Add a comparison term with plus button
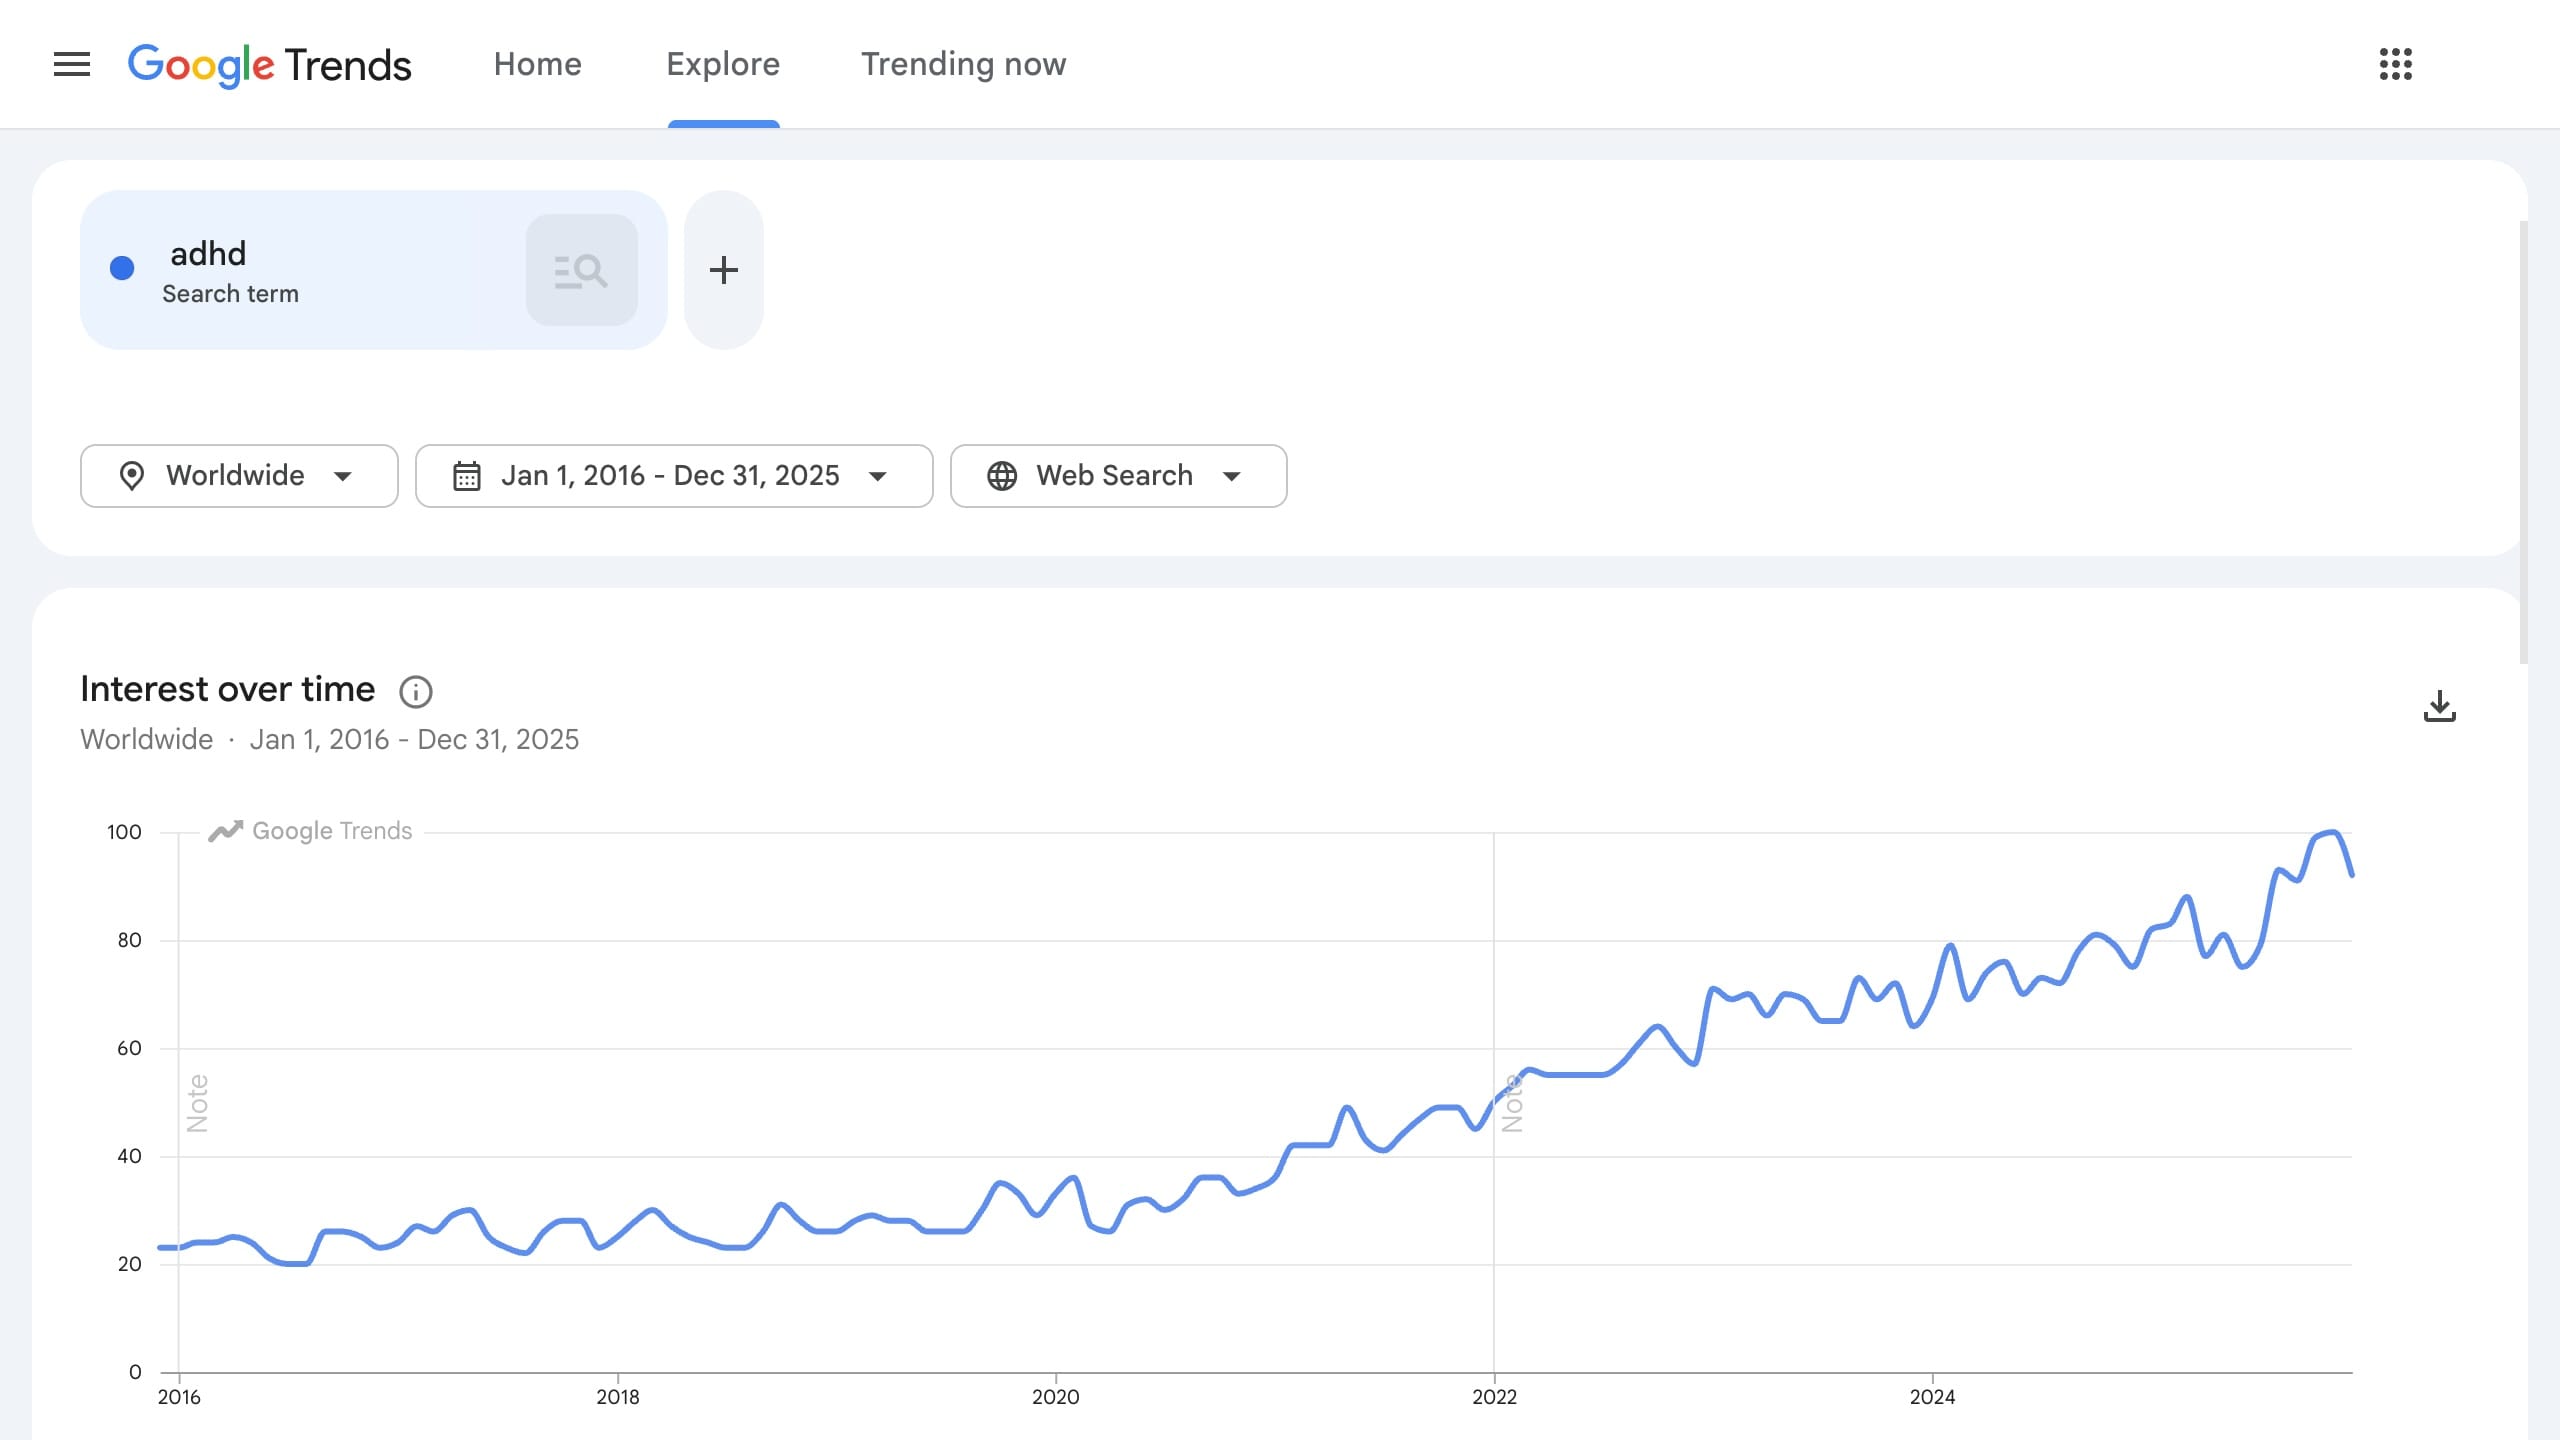Image resolution: width=2560 pixels, height=1440 pixels. click(x=723, y=270)
